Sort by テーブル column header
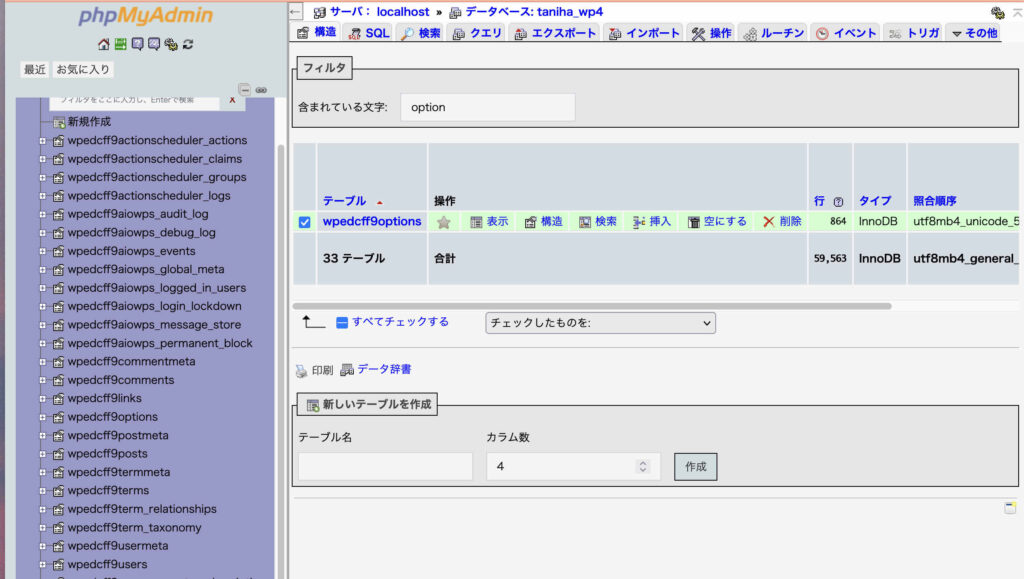 [344, 201]
